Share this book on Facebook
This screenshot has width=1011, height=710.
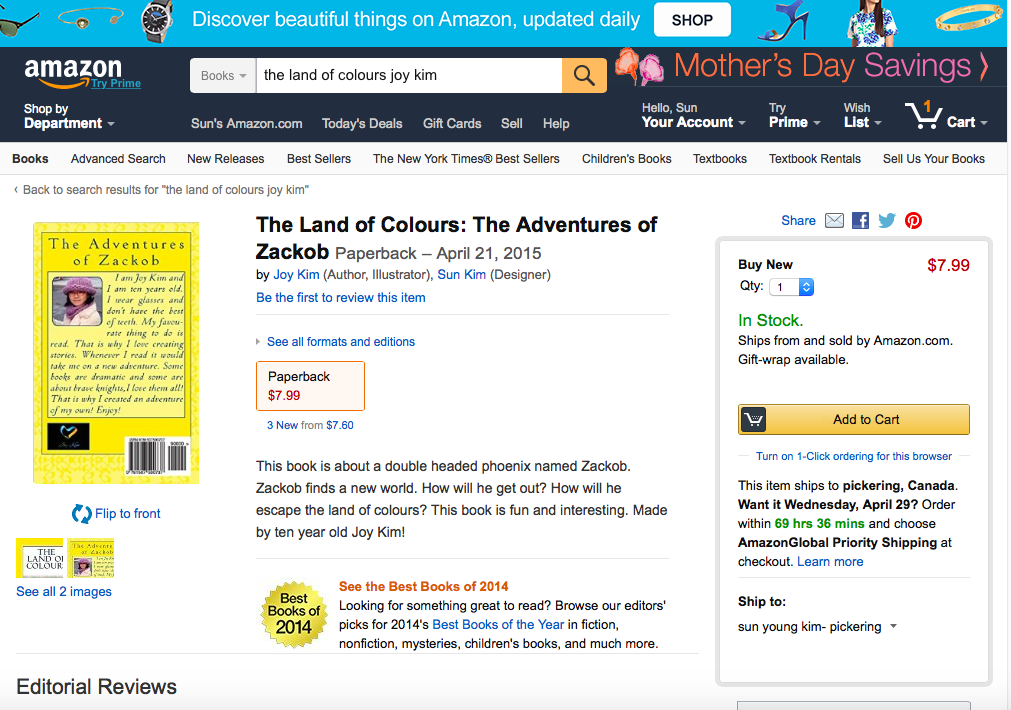click(860, 221)
